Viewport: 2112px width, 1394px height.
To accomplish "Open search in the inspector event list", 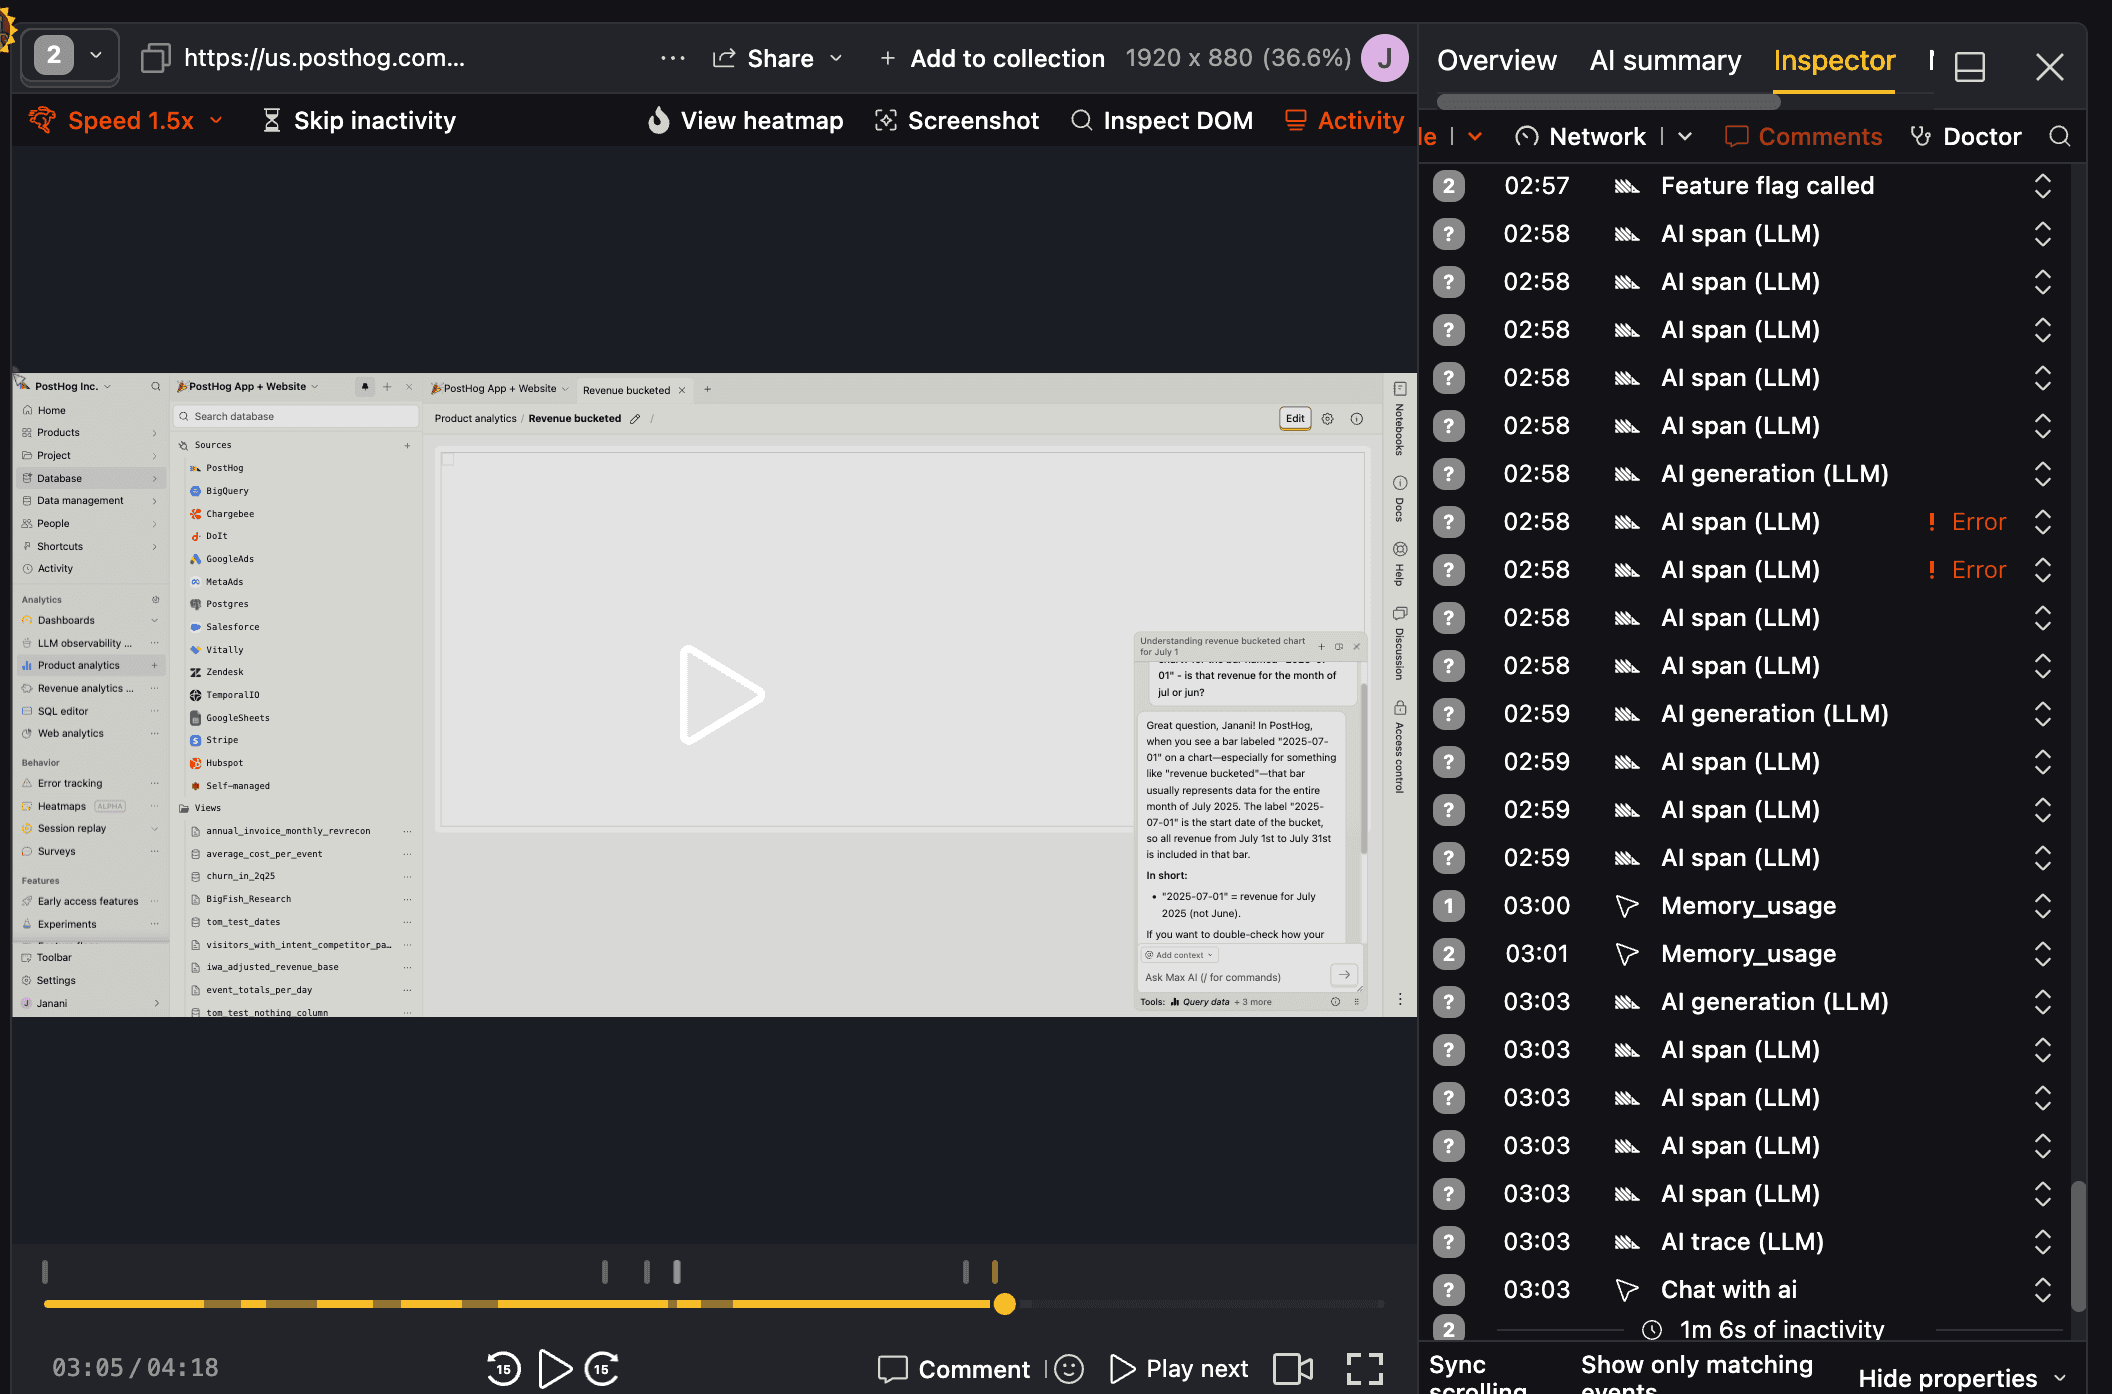I will click(2060, 136).
